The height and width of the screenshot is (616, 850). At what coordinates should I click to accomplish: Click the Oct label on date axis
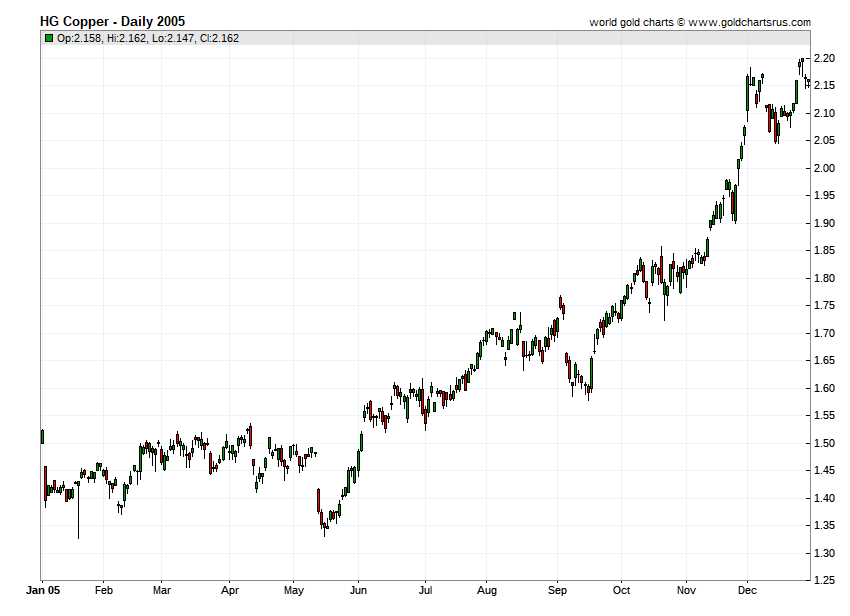click(621, 591)
